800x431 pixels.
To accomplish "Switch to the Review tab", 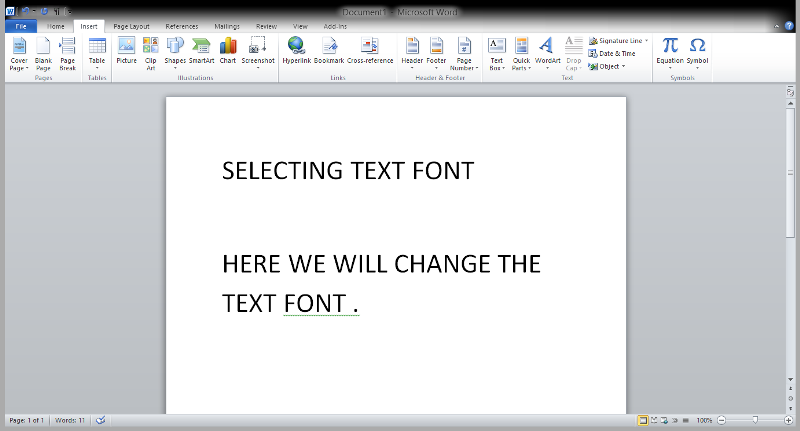I will (x=266, y=26).
